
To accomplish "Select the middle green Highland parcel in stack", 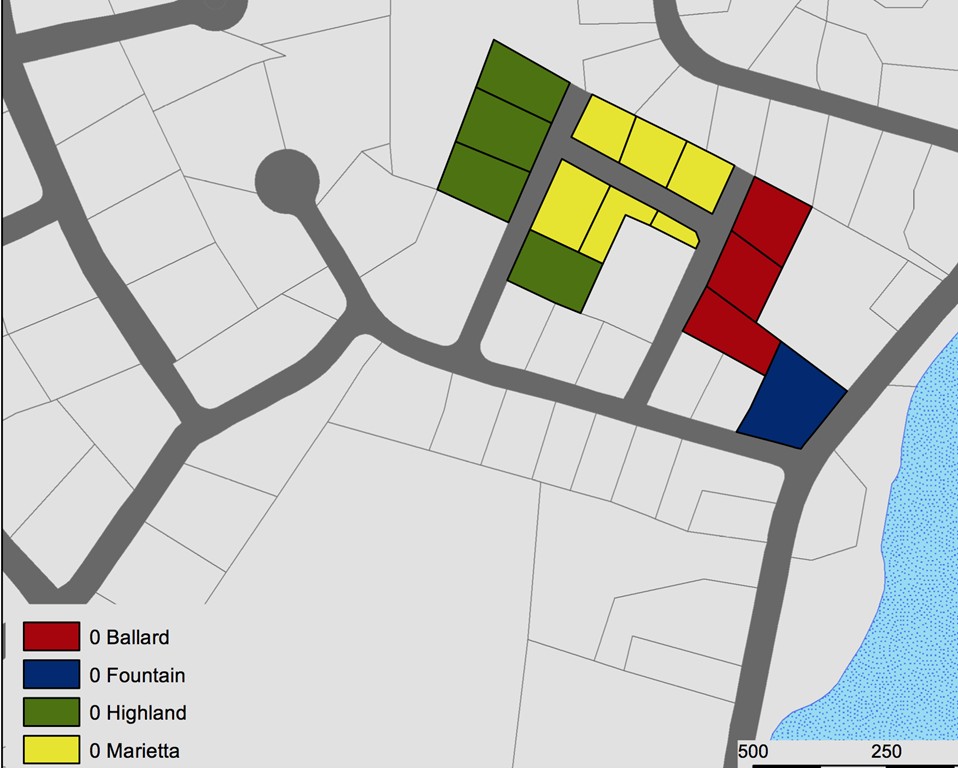I will [x=503, y=130].
